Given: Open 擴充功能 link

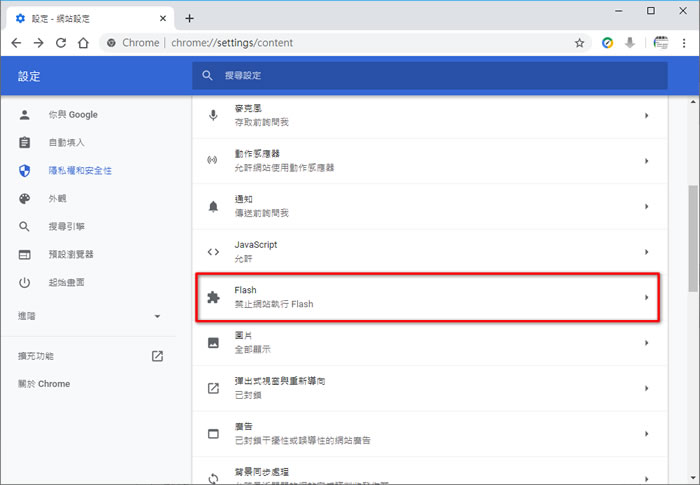Looking at the screenshot, I should 36,356.
